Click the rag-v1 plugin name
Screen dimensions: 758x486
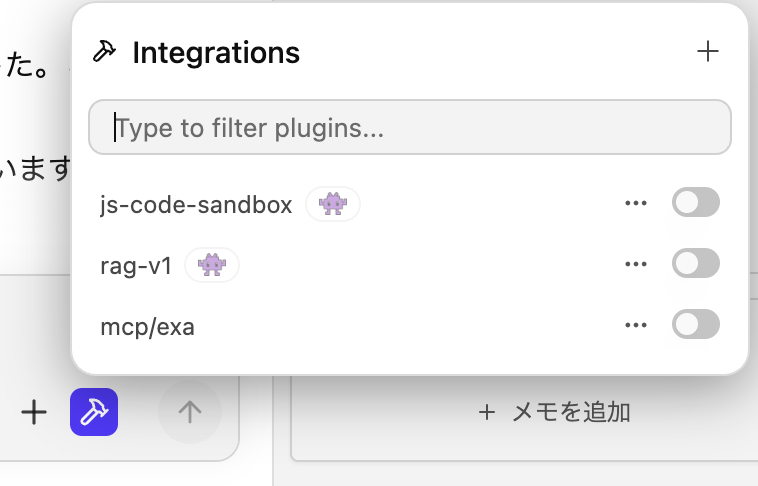(137, 265)
